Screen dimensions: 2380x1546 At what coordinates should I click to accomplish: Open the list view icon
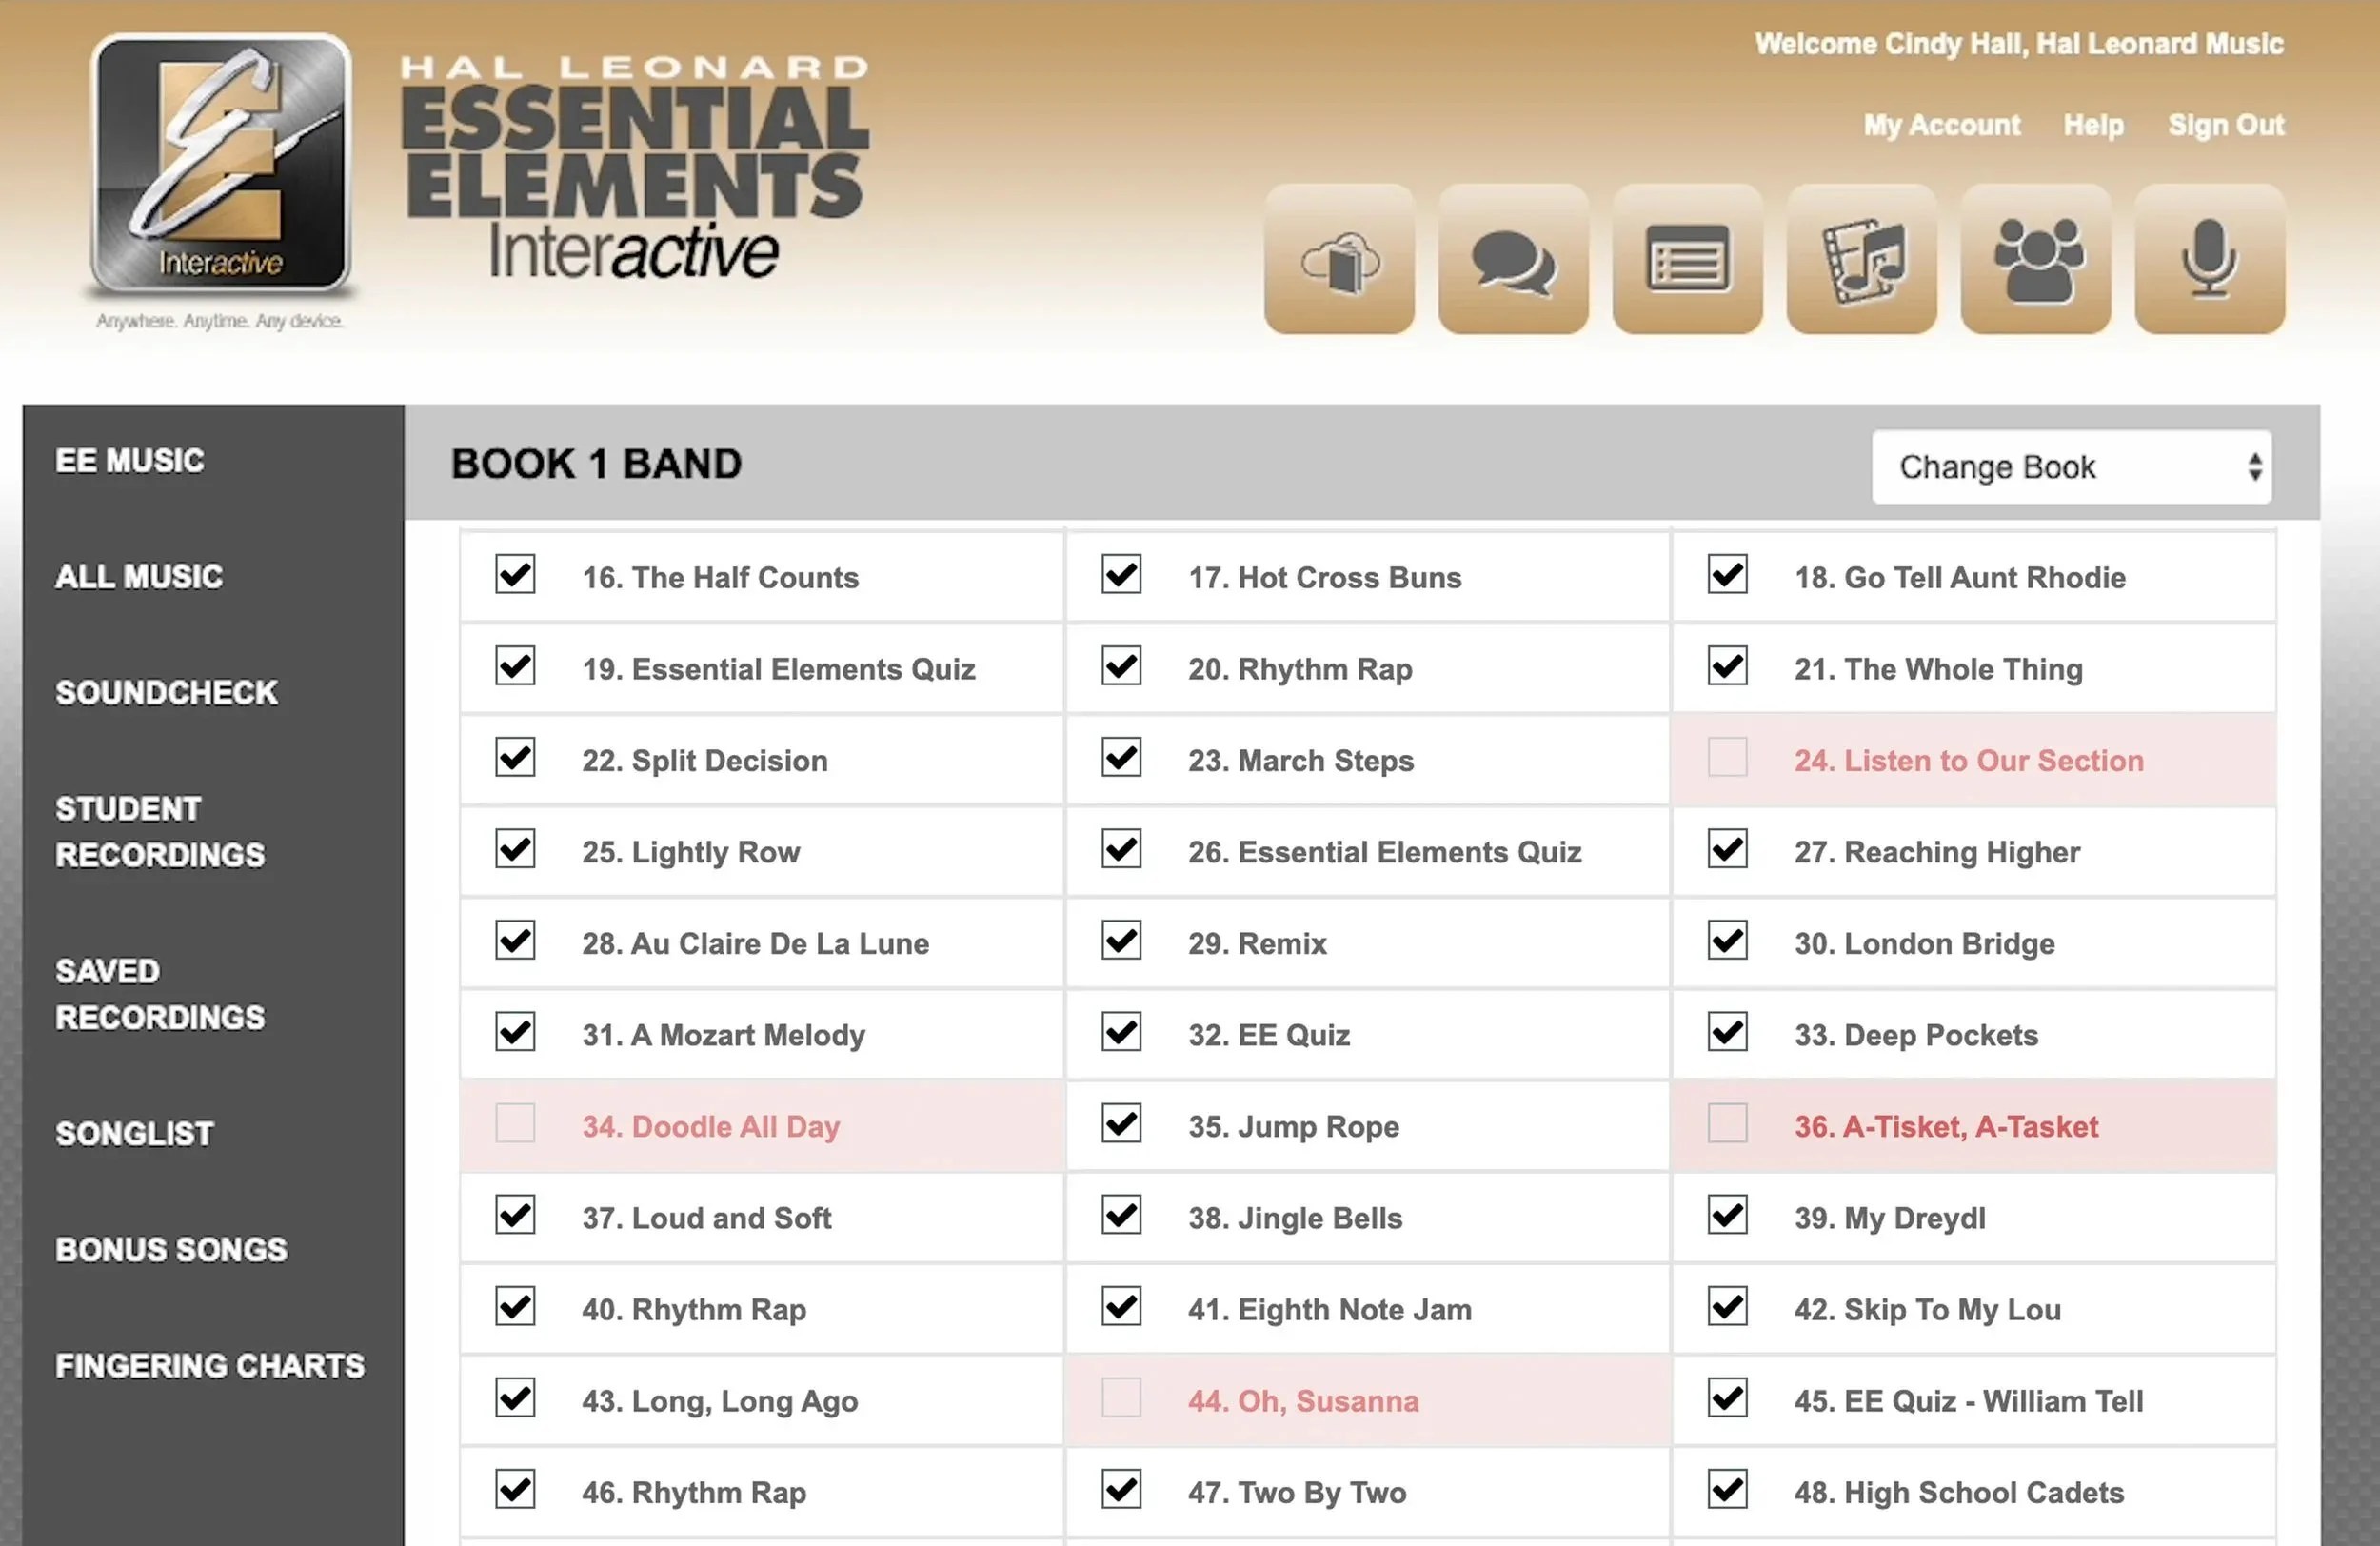coord(1687,259)
